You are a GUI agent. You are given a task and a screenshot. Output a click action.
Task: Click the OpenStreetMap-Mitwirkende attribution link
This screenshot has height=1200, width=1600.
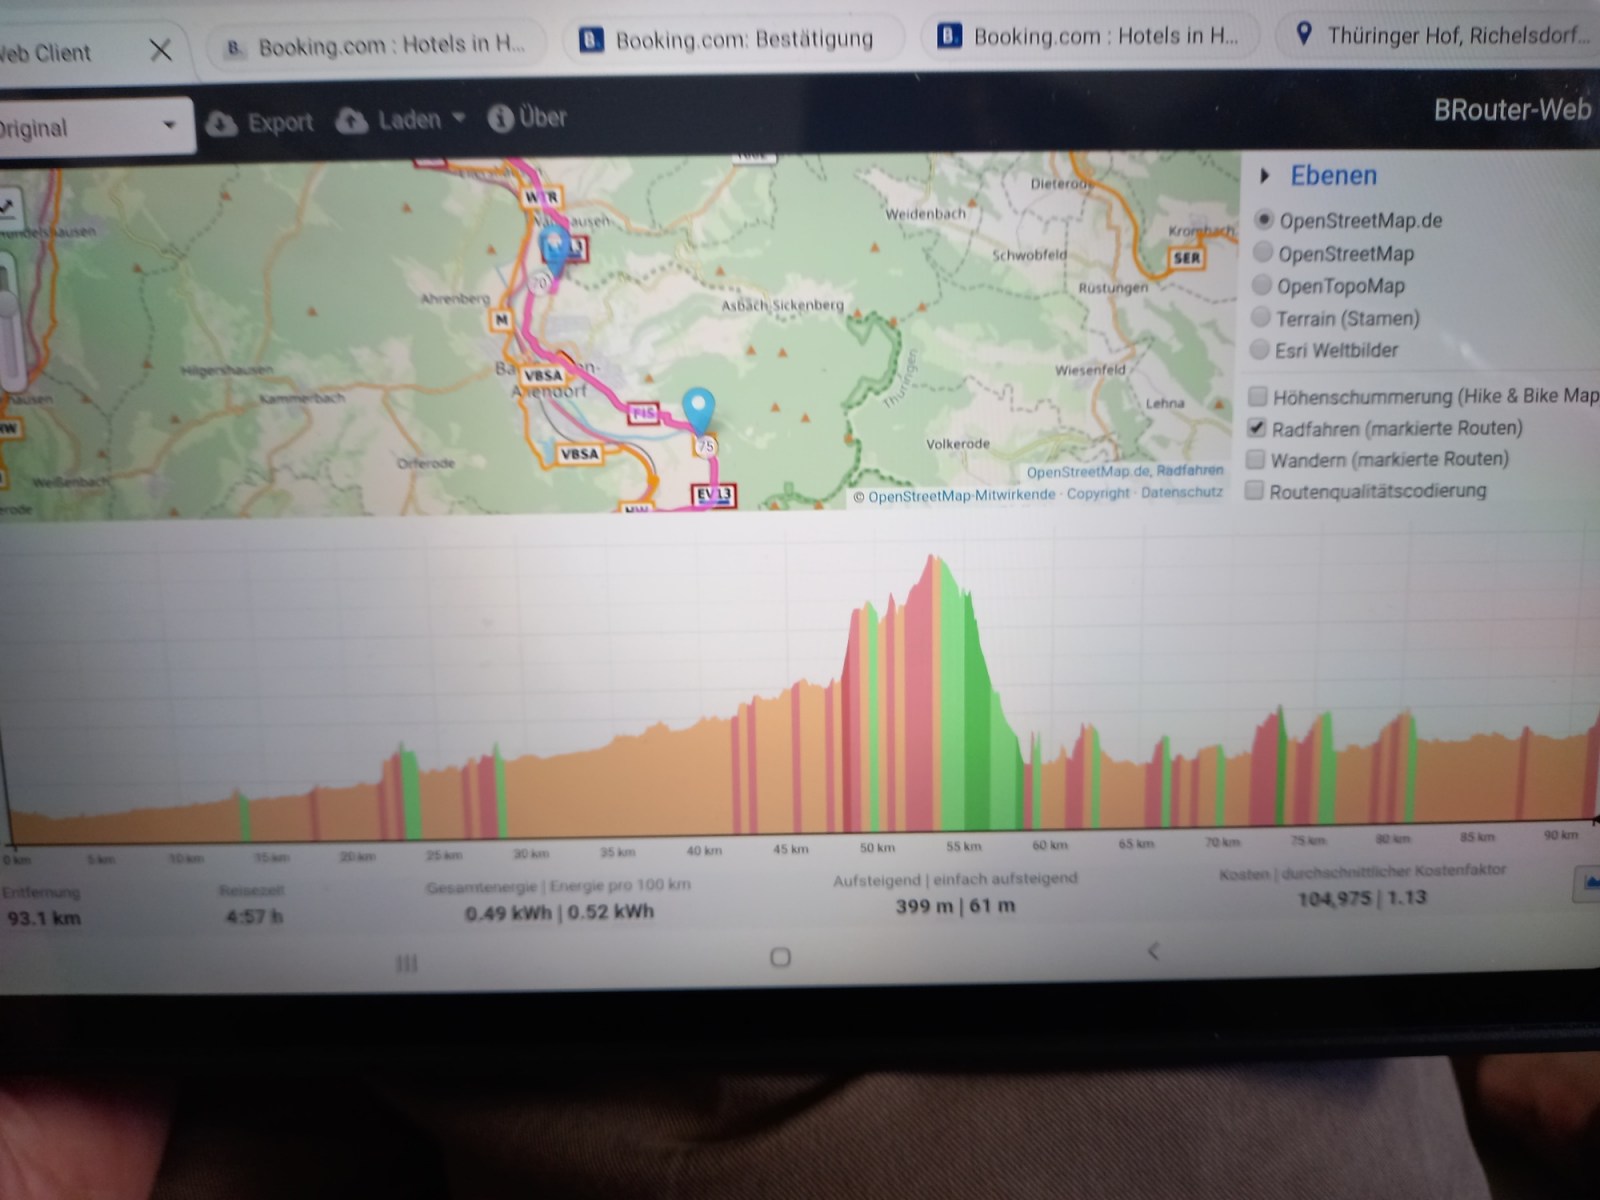[960, 495]
